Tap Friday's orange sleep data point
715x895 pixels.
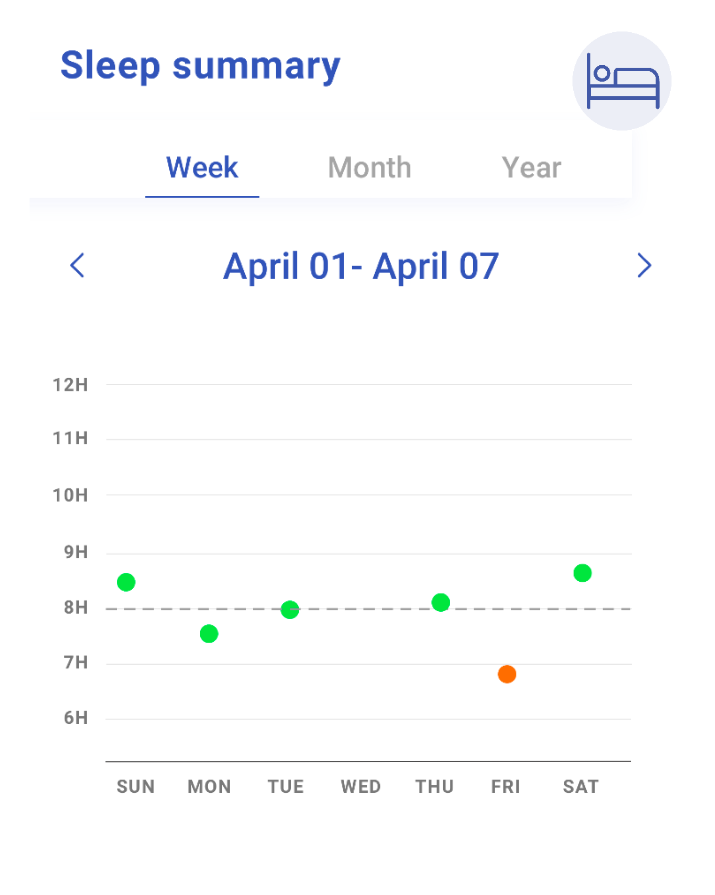point(507,674)
